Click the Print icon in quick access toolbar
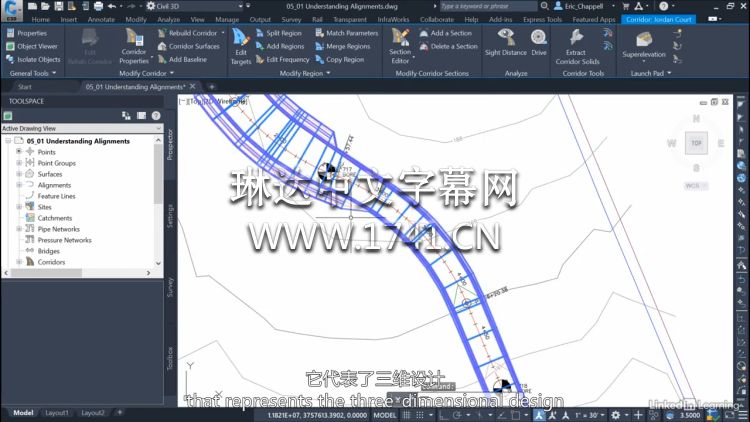This screenshot has height=422, width=750. pos(99,6)
